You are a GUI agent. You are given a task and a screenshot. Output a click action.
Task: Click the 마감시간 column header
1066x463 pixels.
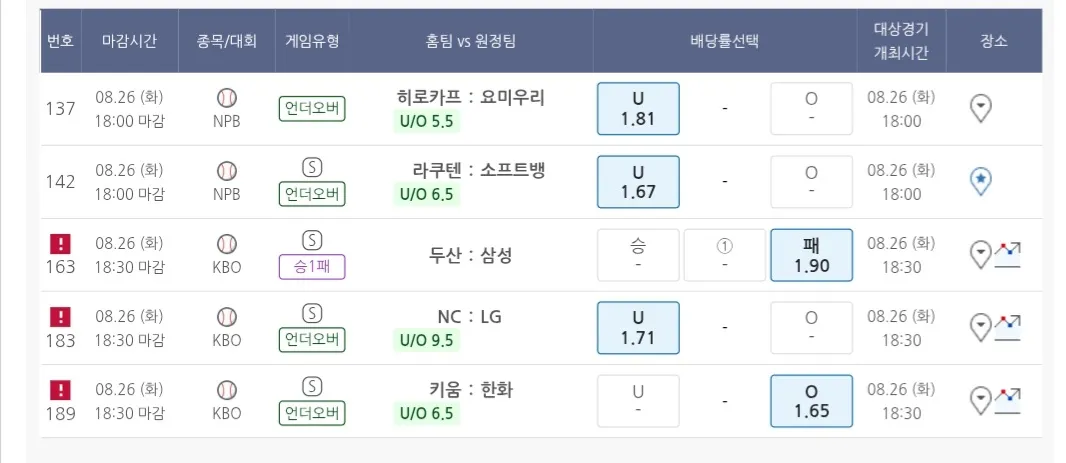click(129, 41)
